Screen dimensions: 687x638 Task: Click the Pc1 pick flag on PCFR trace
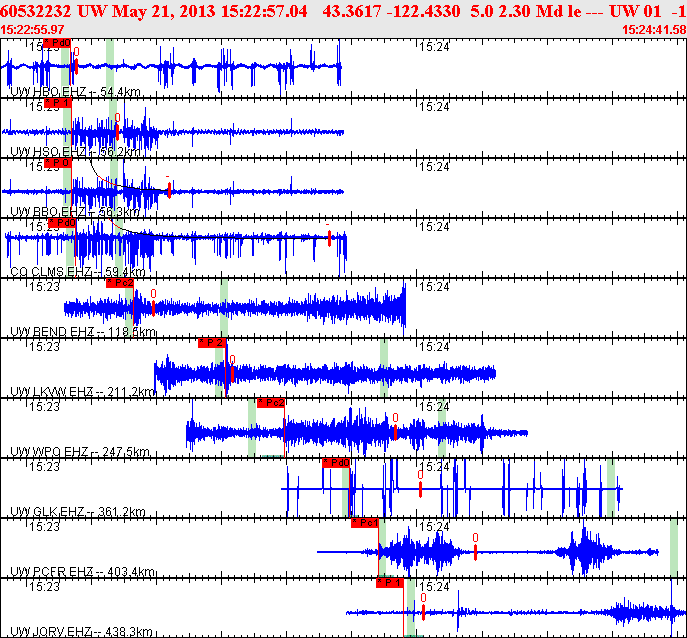[365, 523]
